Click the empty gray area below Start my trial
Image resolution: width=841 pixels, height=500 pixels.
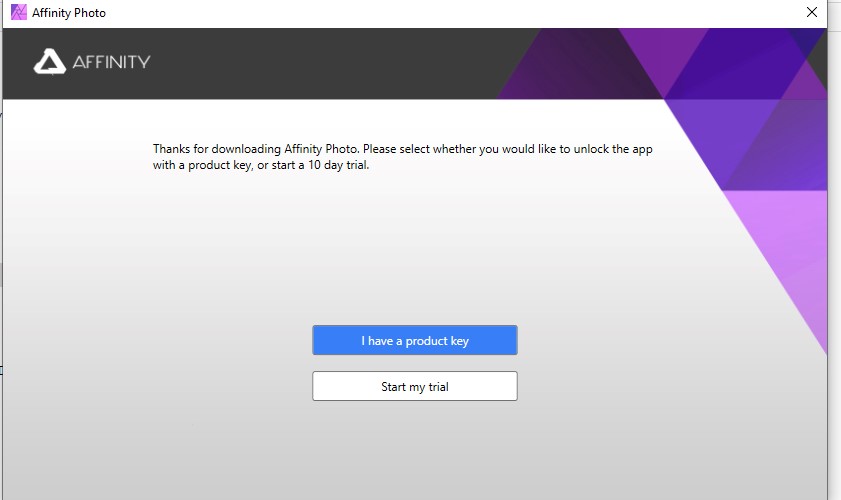(x=414, y=450)
